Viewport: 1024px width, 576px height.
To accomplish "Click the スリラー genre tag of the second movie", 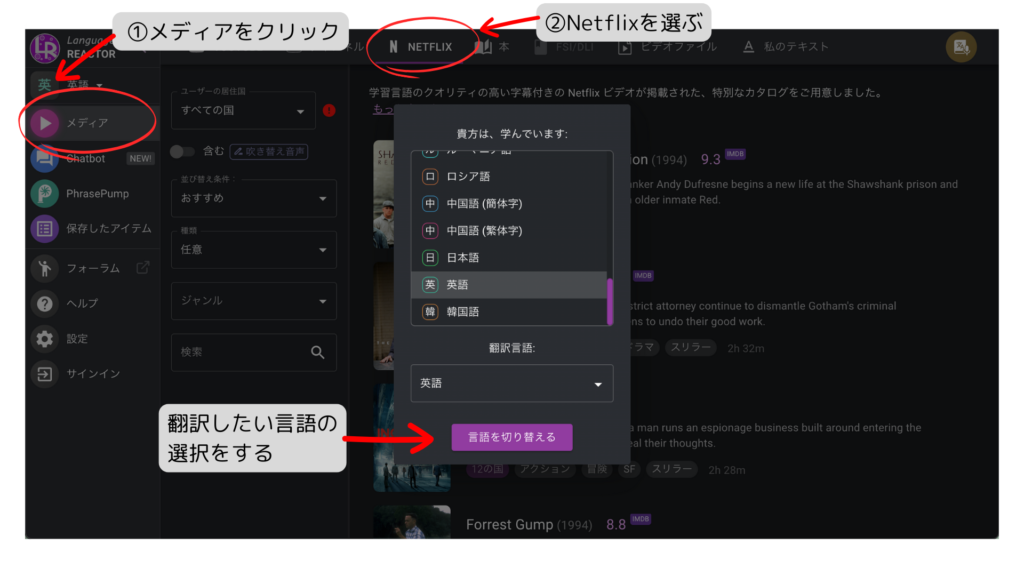I will click(x=690, y=348).
